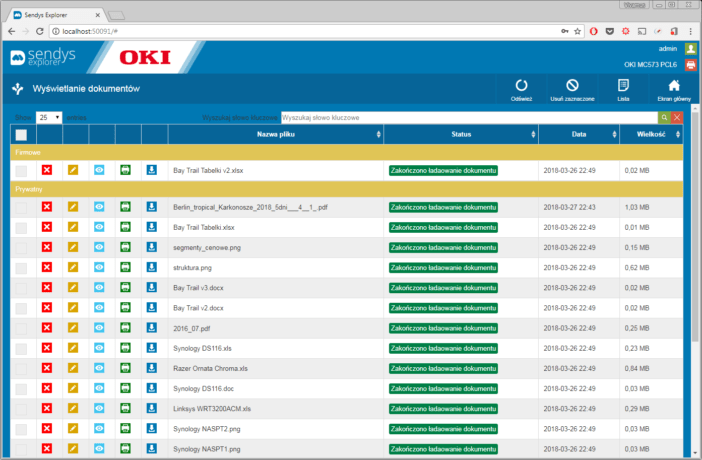
Task: Toggle the select-all checkbox in header
Action: pyautogui.click(x=21, y=135)
